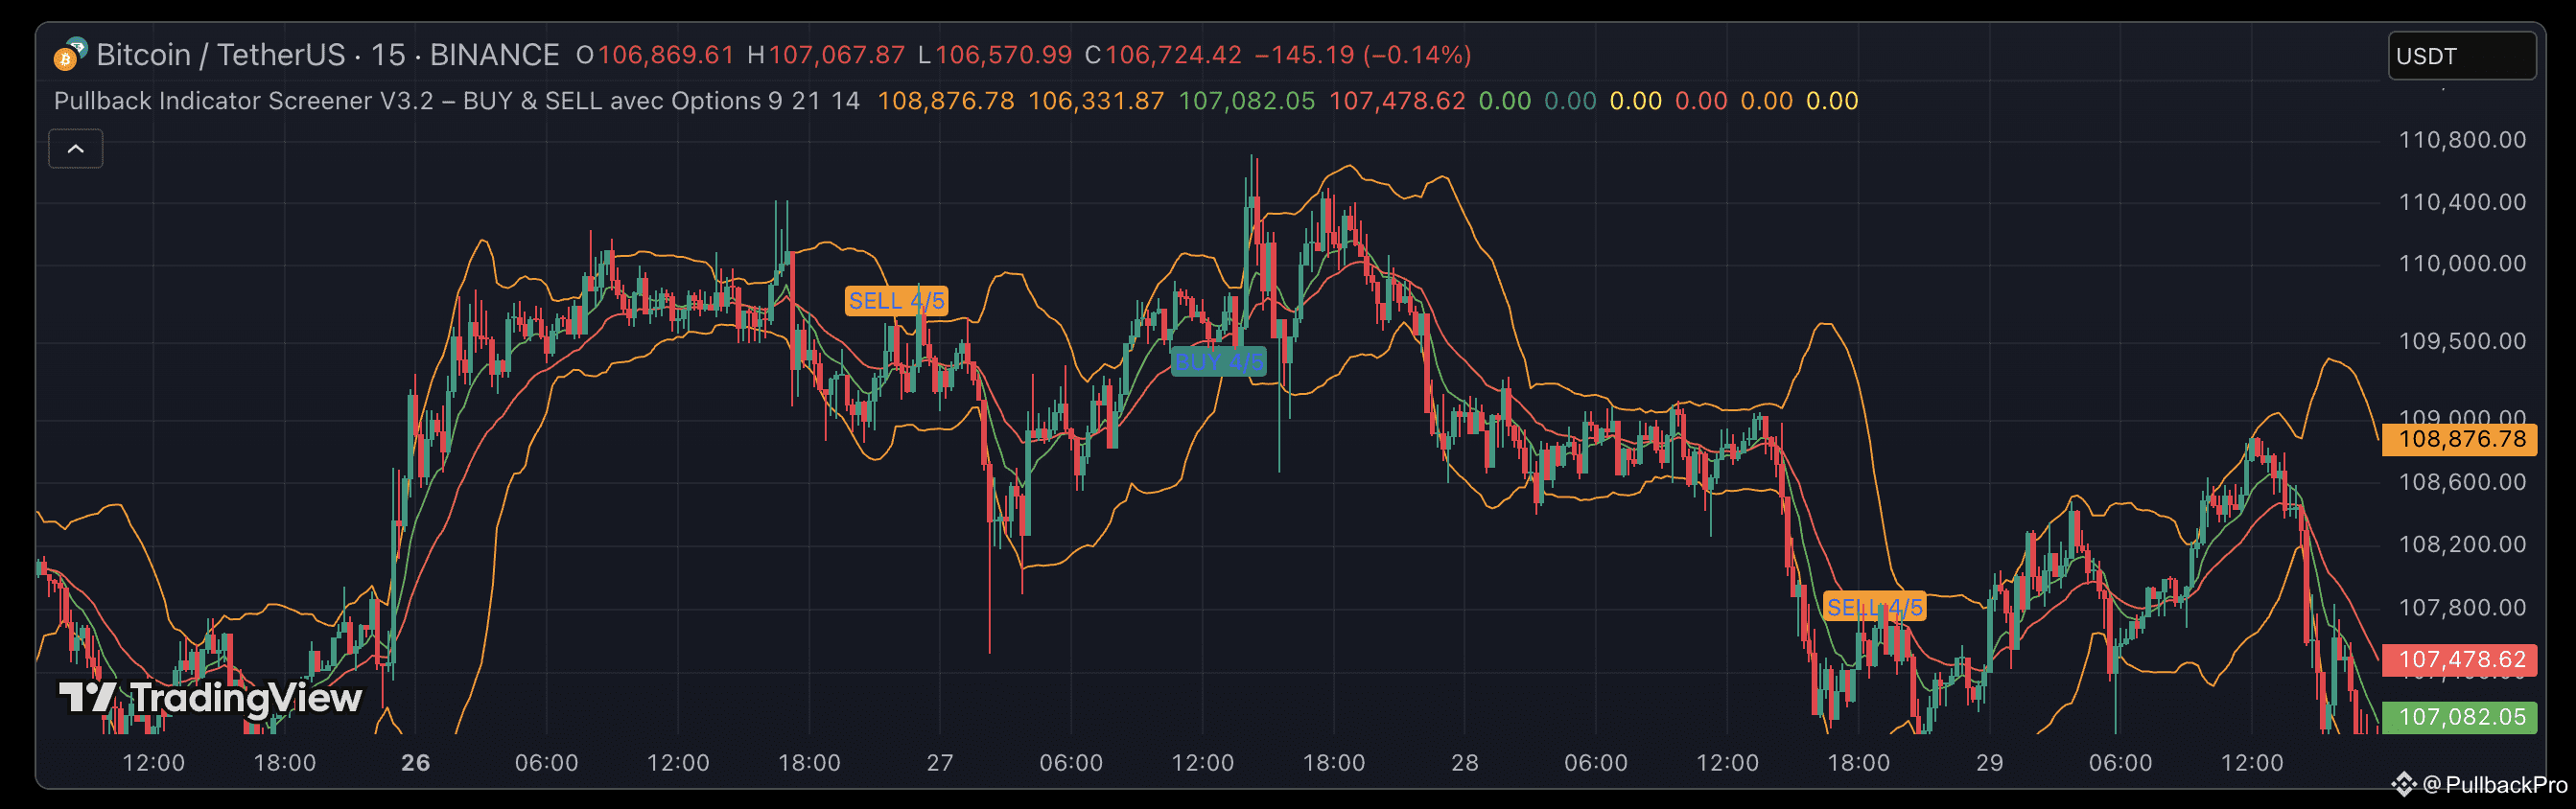Click the 110,000.00 price axis label
The image size is (2576, 809).
click(x=2462, y=264)
